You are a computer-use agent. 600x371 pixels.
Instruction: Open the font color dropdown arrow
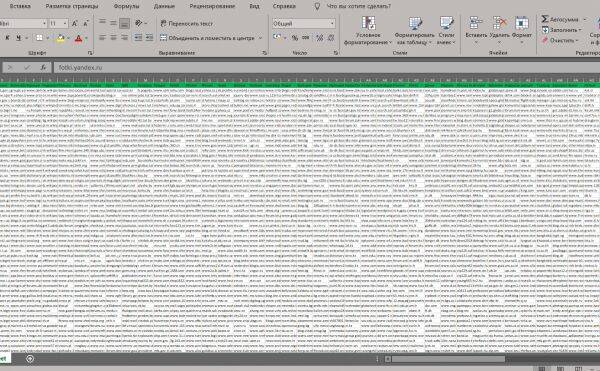pyautogui.click(x=86, y=38)
